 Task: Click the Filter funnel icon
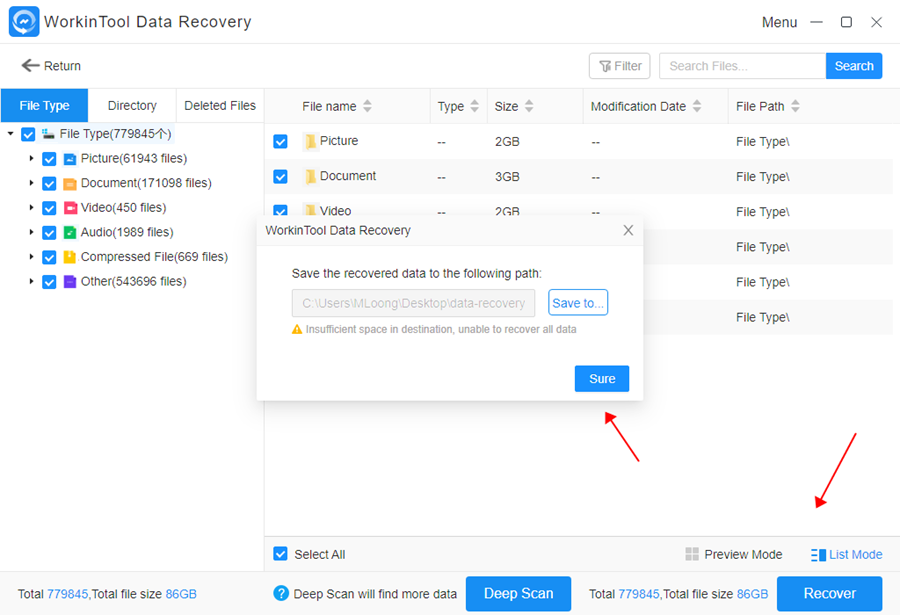coord(605,67)
